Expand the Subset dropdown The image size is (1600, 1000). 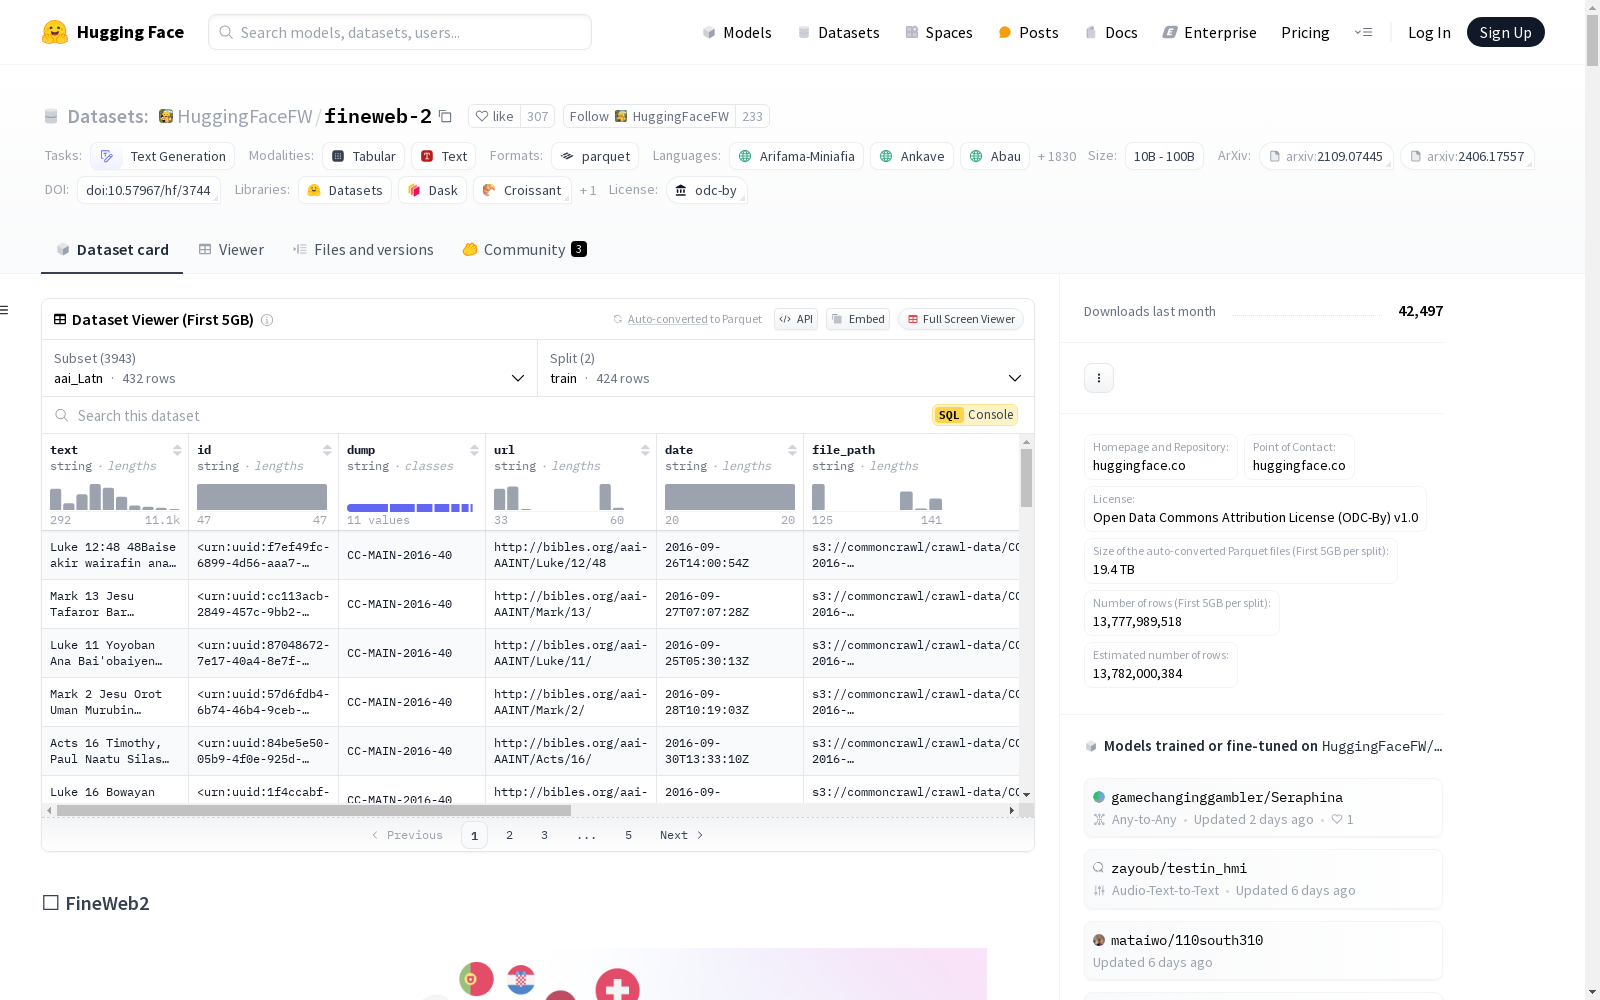click(290, 368)
